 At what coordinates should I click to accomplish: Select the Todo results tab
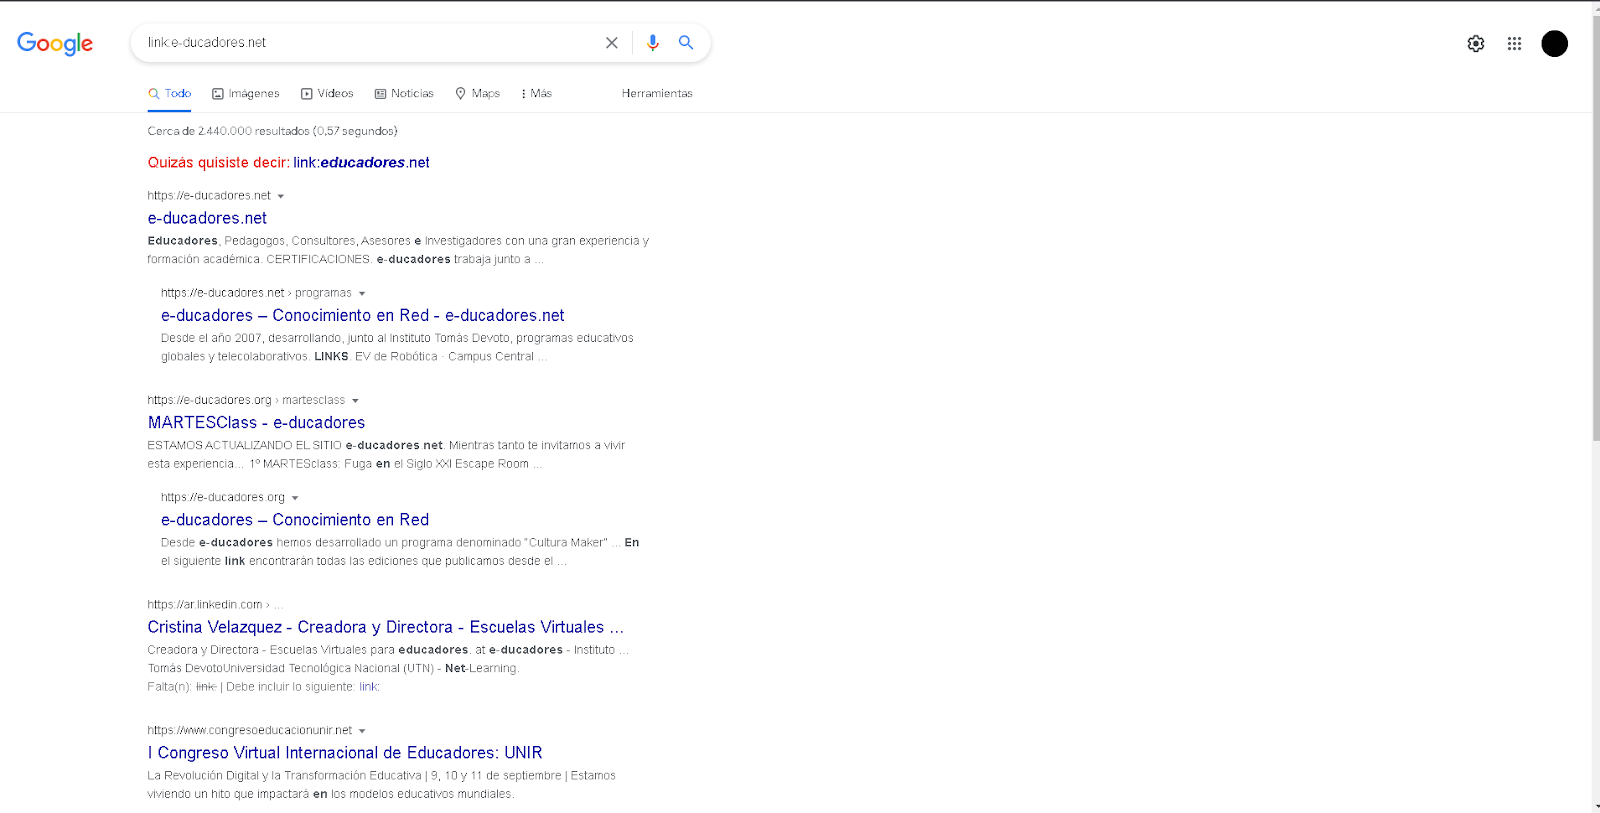170,94
